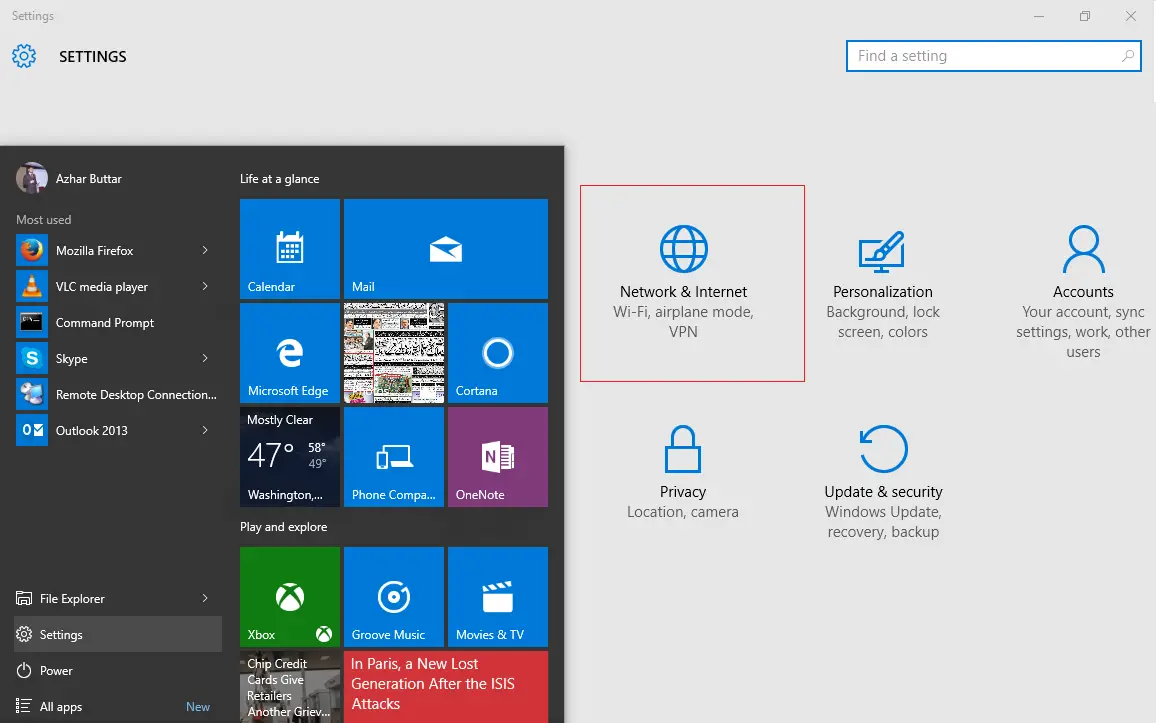Click the Skype icon

tap(32, 358)
